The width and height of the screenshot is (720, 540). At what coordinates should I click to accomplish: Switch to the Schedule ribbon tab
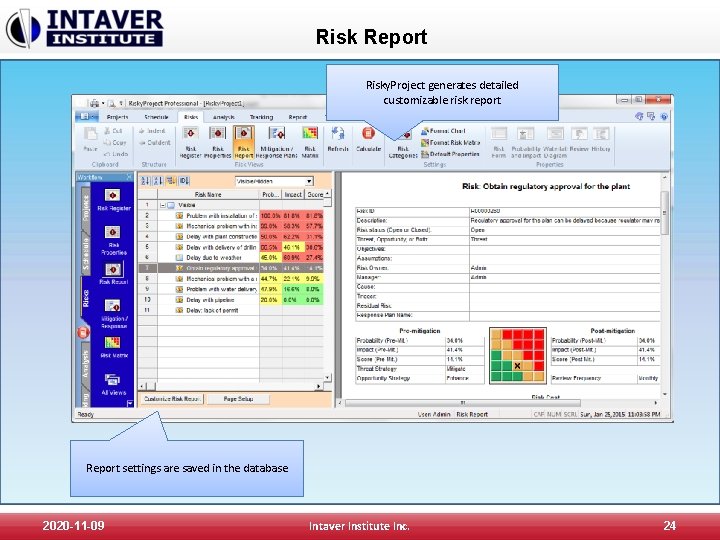coord(156,117)
